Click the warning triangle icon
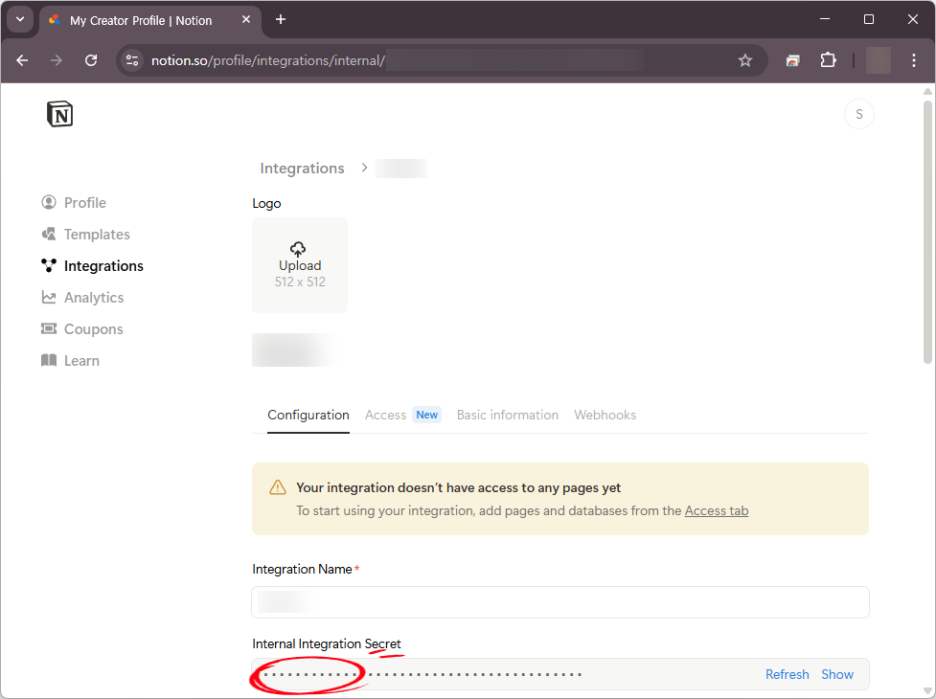Screen dimensions: 936x699 278,488
